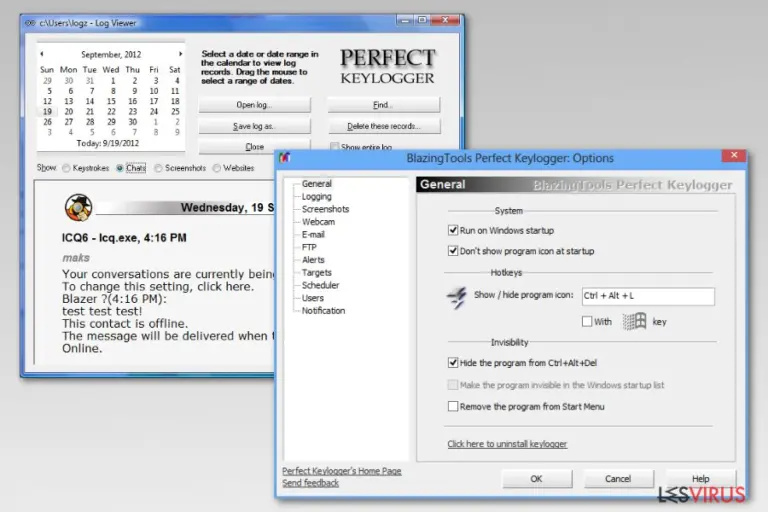Click the Save log as... button
This screenshot has height=512, width=768.
point(254,126)
